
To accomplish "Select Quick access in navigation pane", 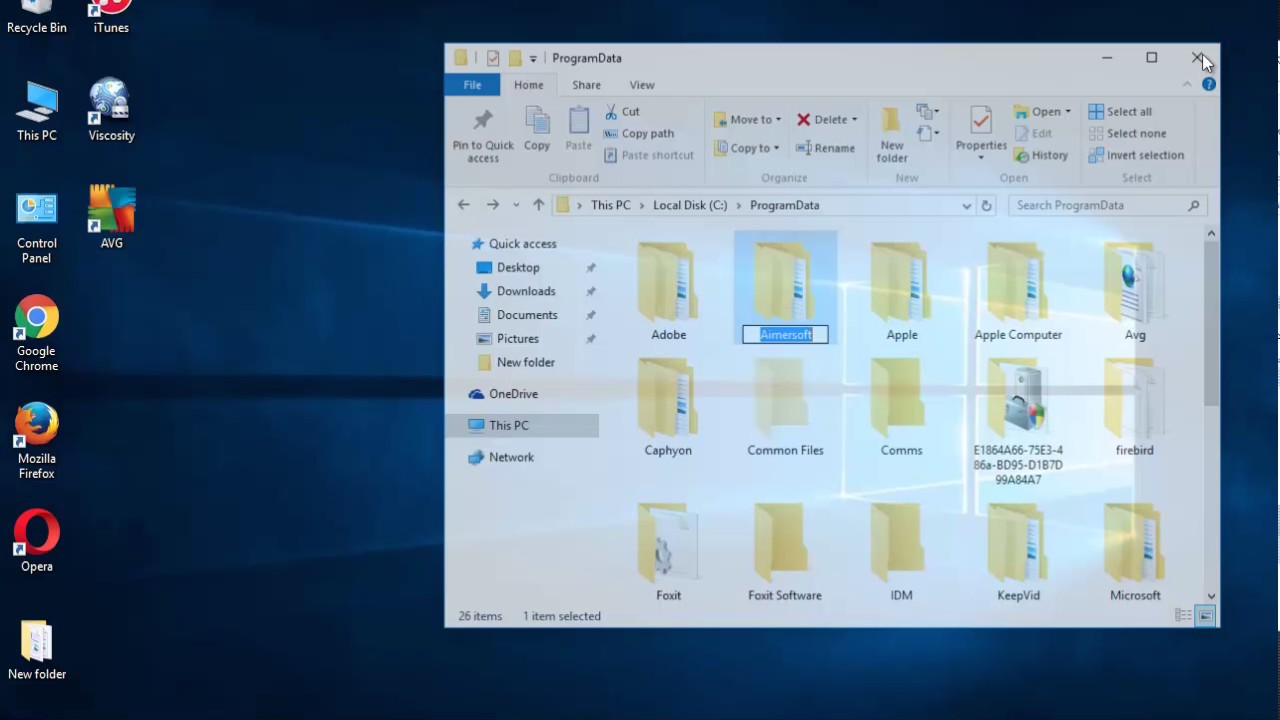I will tap(513, 244).
